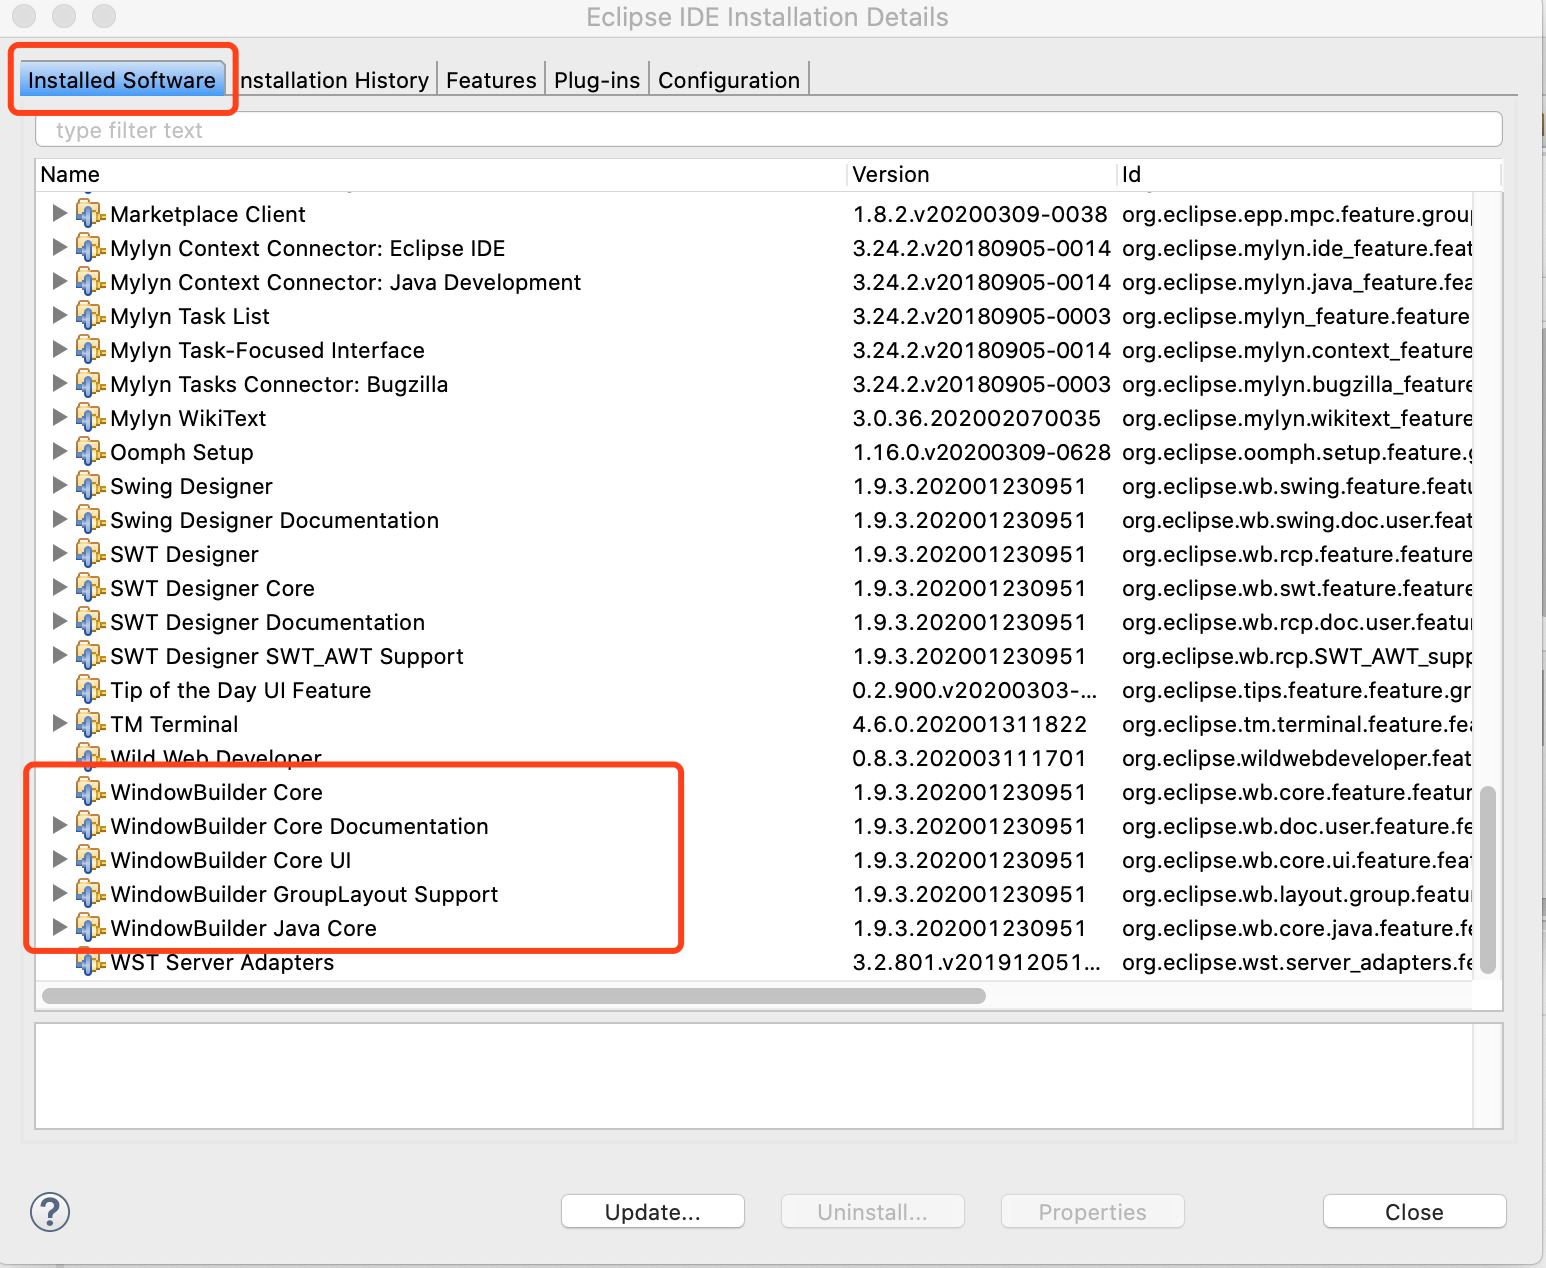Expand the WindowBuilder Java Core entry
This screenshot has width=1546, height=1268.
pos(60,928)
